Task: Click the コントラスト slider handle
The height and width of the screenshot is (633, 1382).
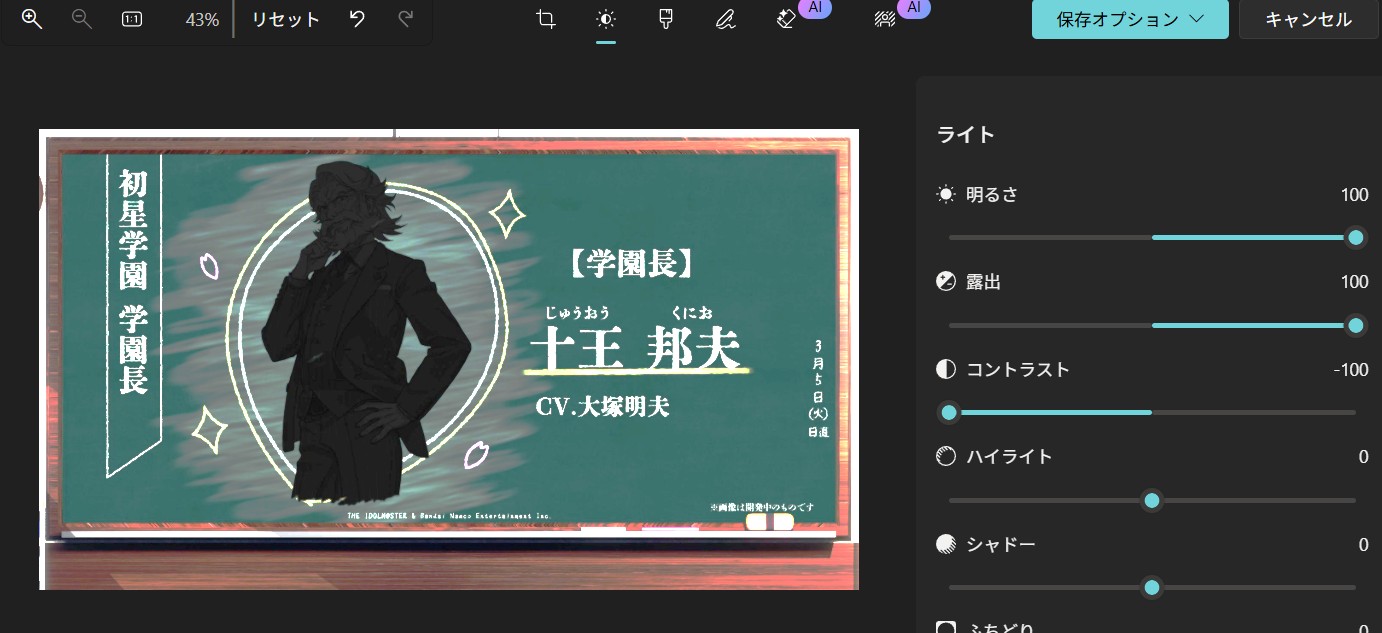Action: pos(949,412)
